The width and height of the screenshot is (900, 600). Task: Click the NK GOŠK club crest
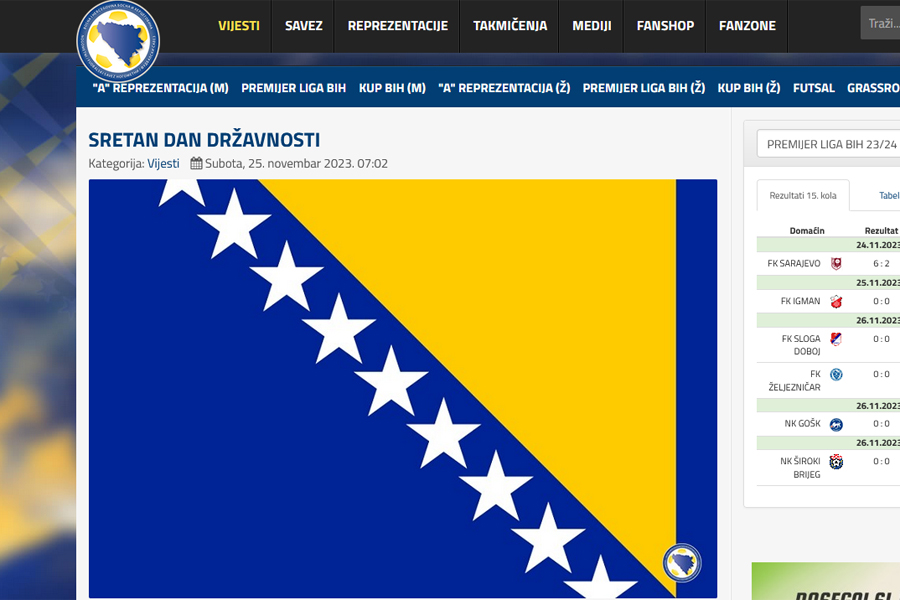(x=836, y=424)
